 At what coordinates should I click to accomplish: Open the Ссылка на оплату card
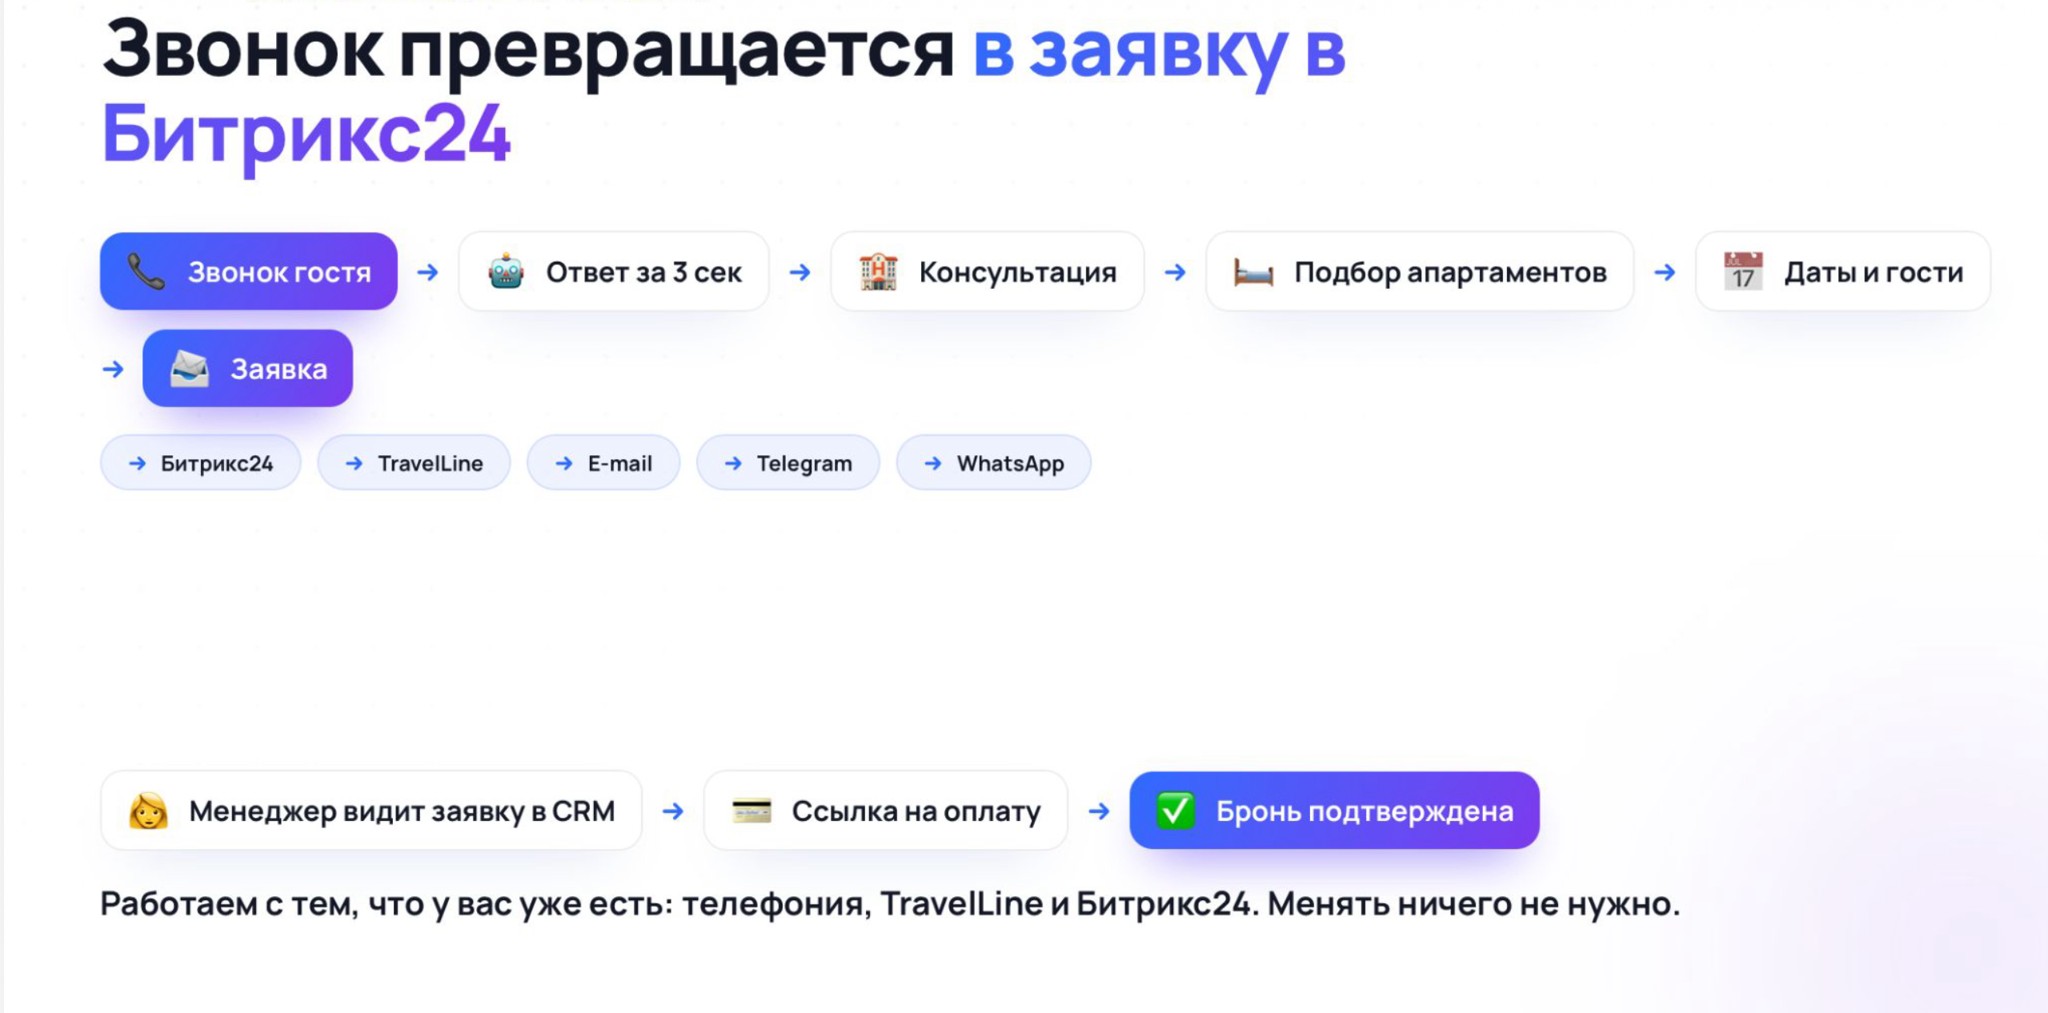click(886, 811)
